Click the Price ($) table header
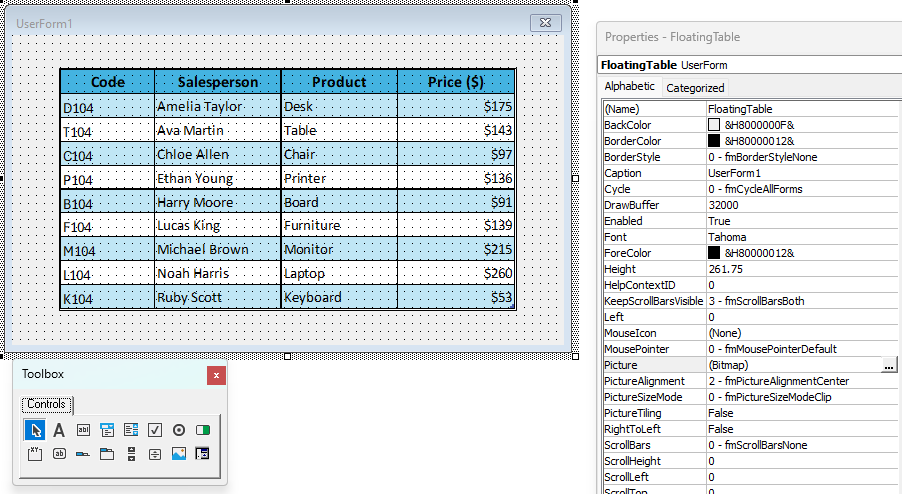 (456, 82)
